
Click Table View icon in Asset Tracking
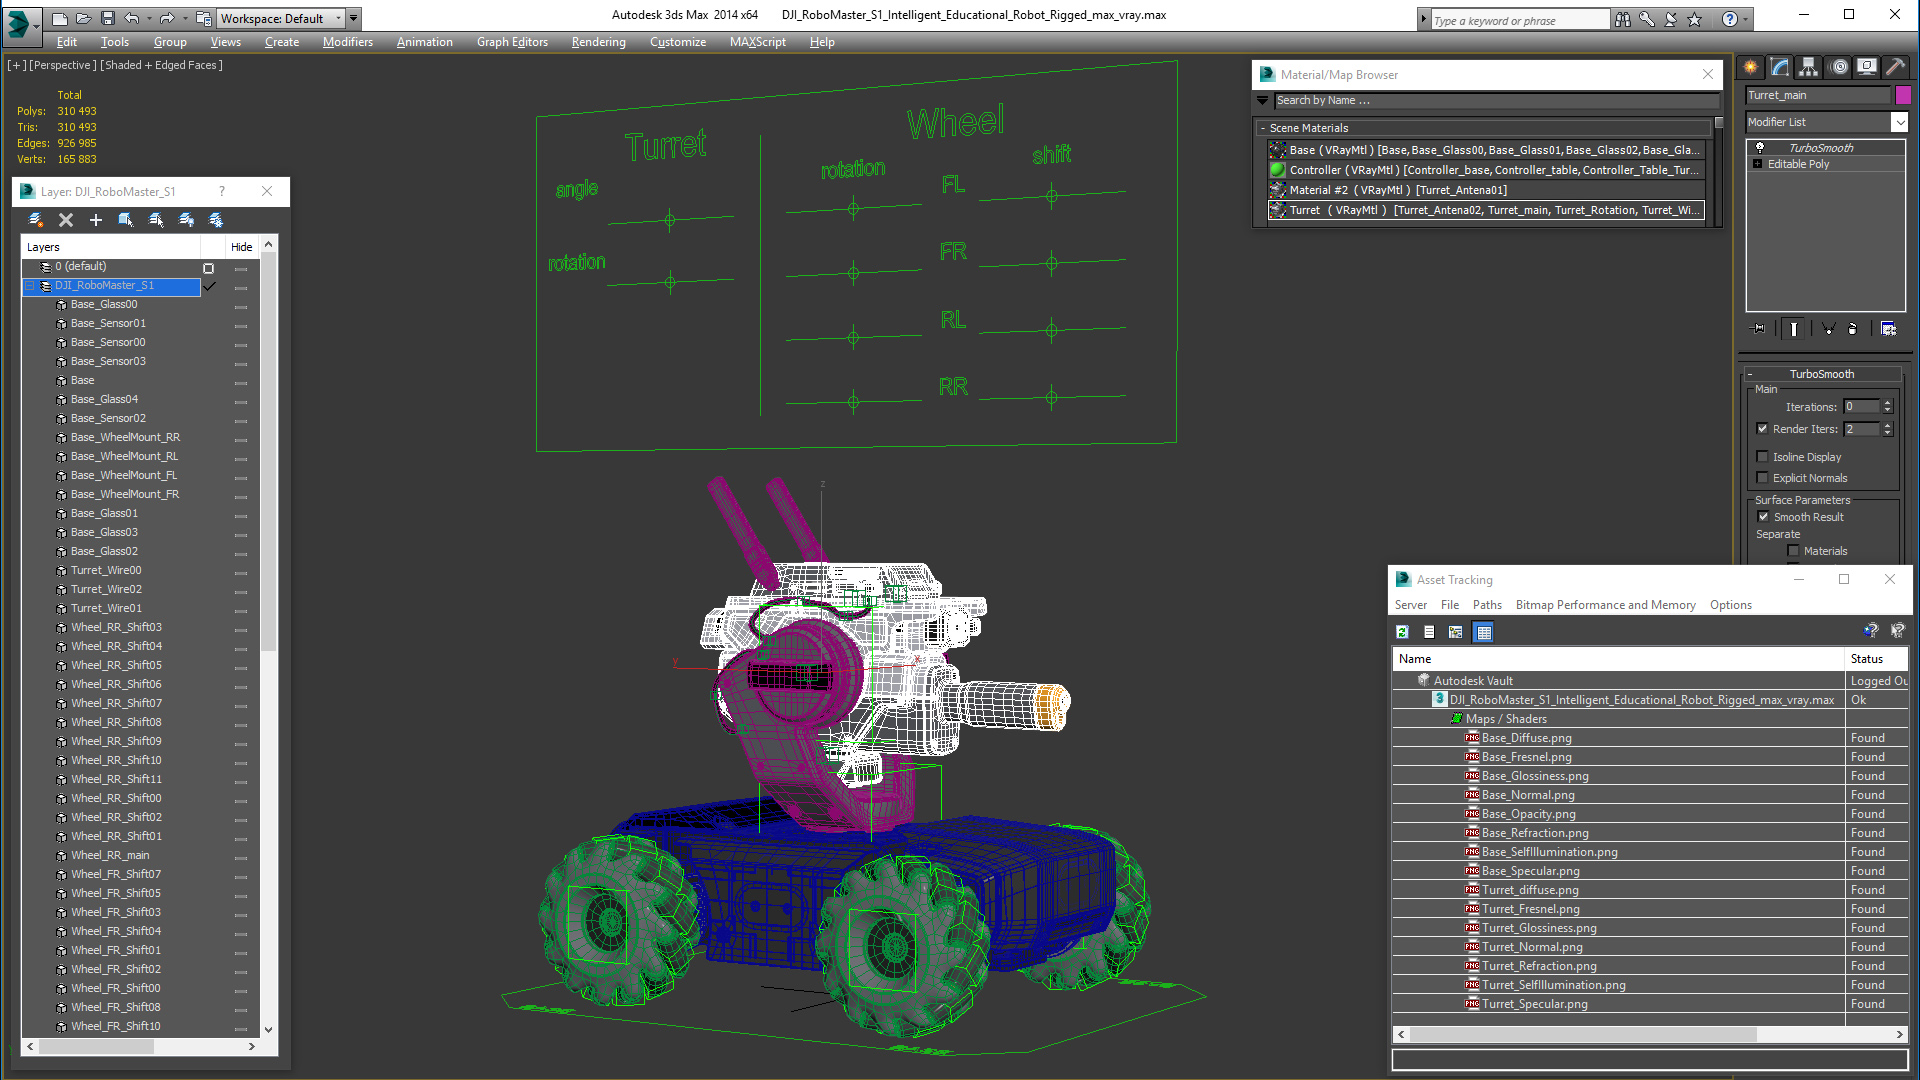[1484, 632]
